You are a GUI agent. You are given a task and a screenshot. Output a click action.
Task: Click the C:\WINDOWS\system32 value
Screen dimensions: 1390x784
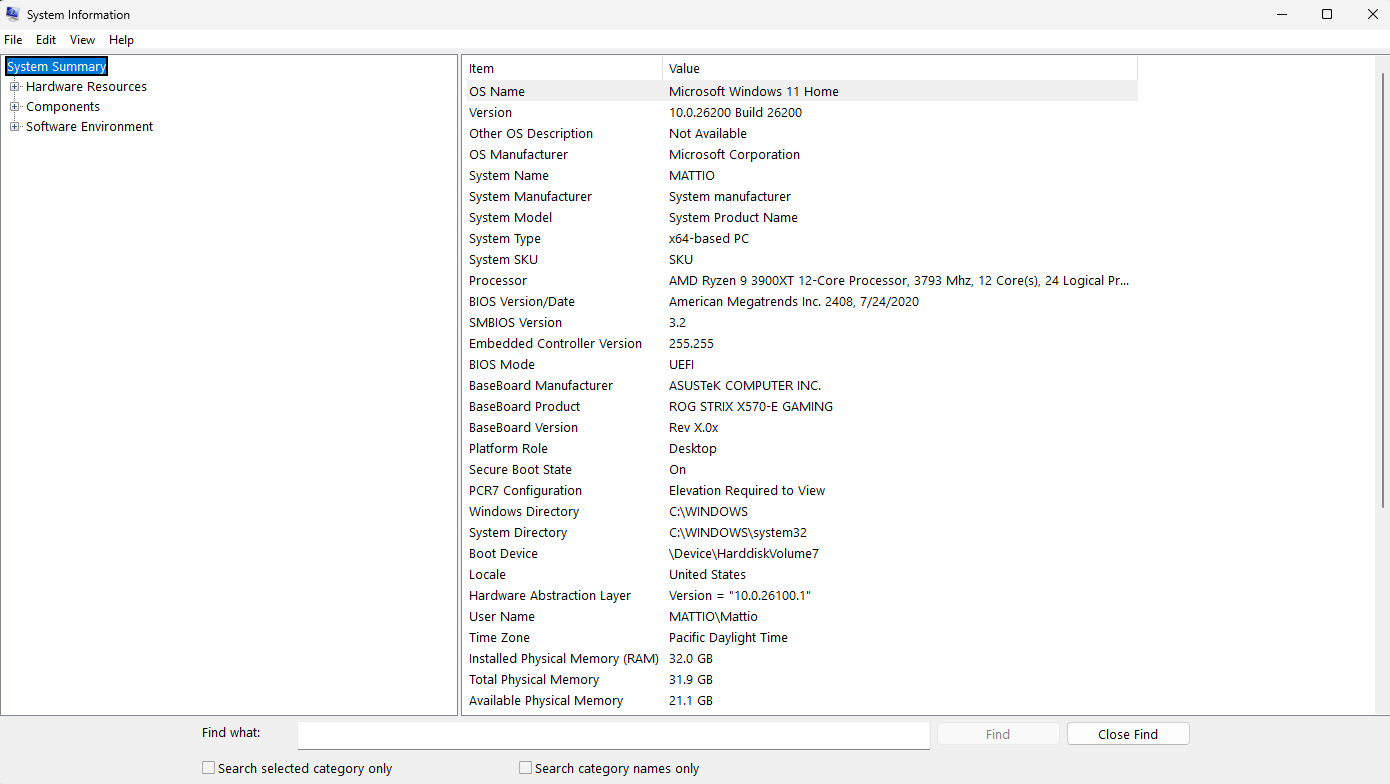point(738,533)
